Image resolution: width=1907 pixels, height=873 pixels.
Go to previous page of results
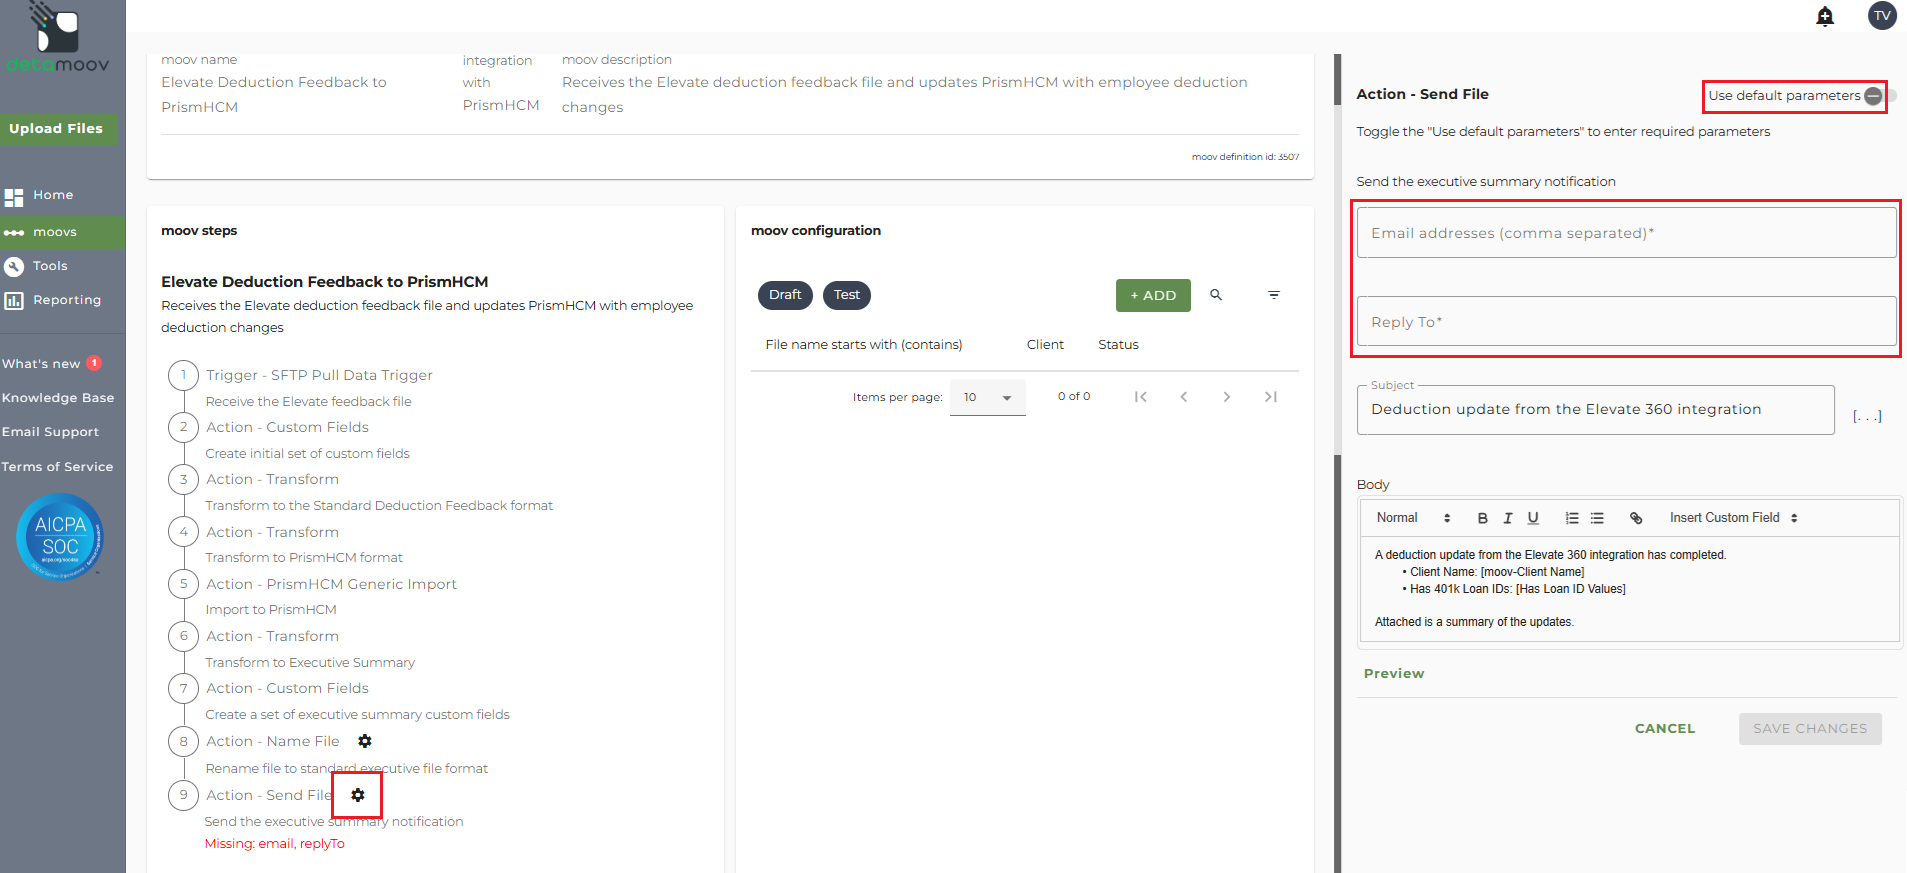(x=1184, y=397)
